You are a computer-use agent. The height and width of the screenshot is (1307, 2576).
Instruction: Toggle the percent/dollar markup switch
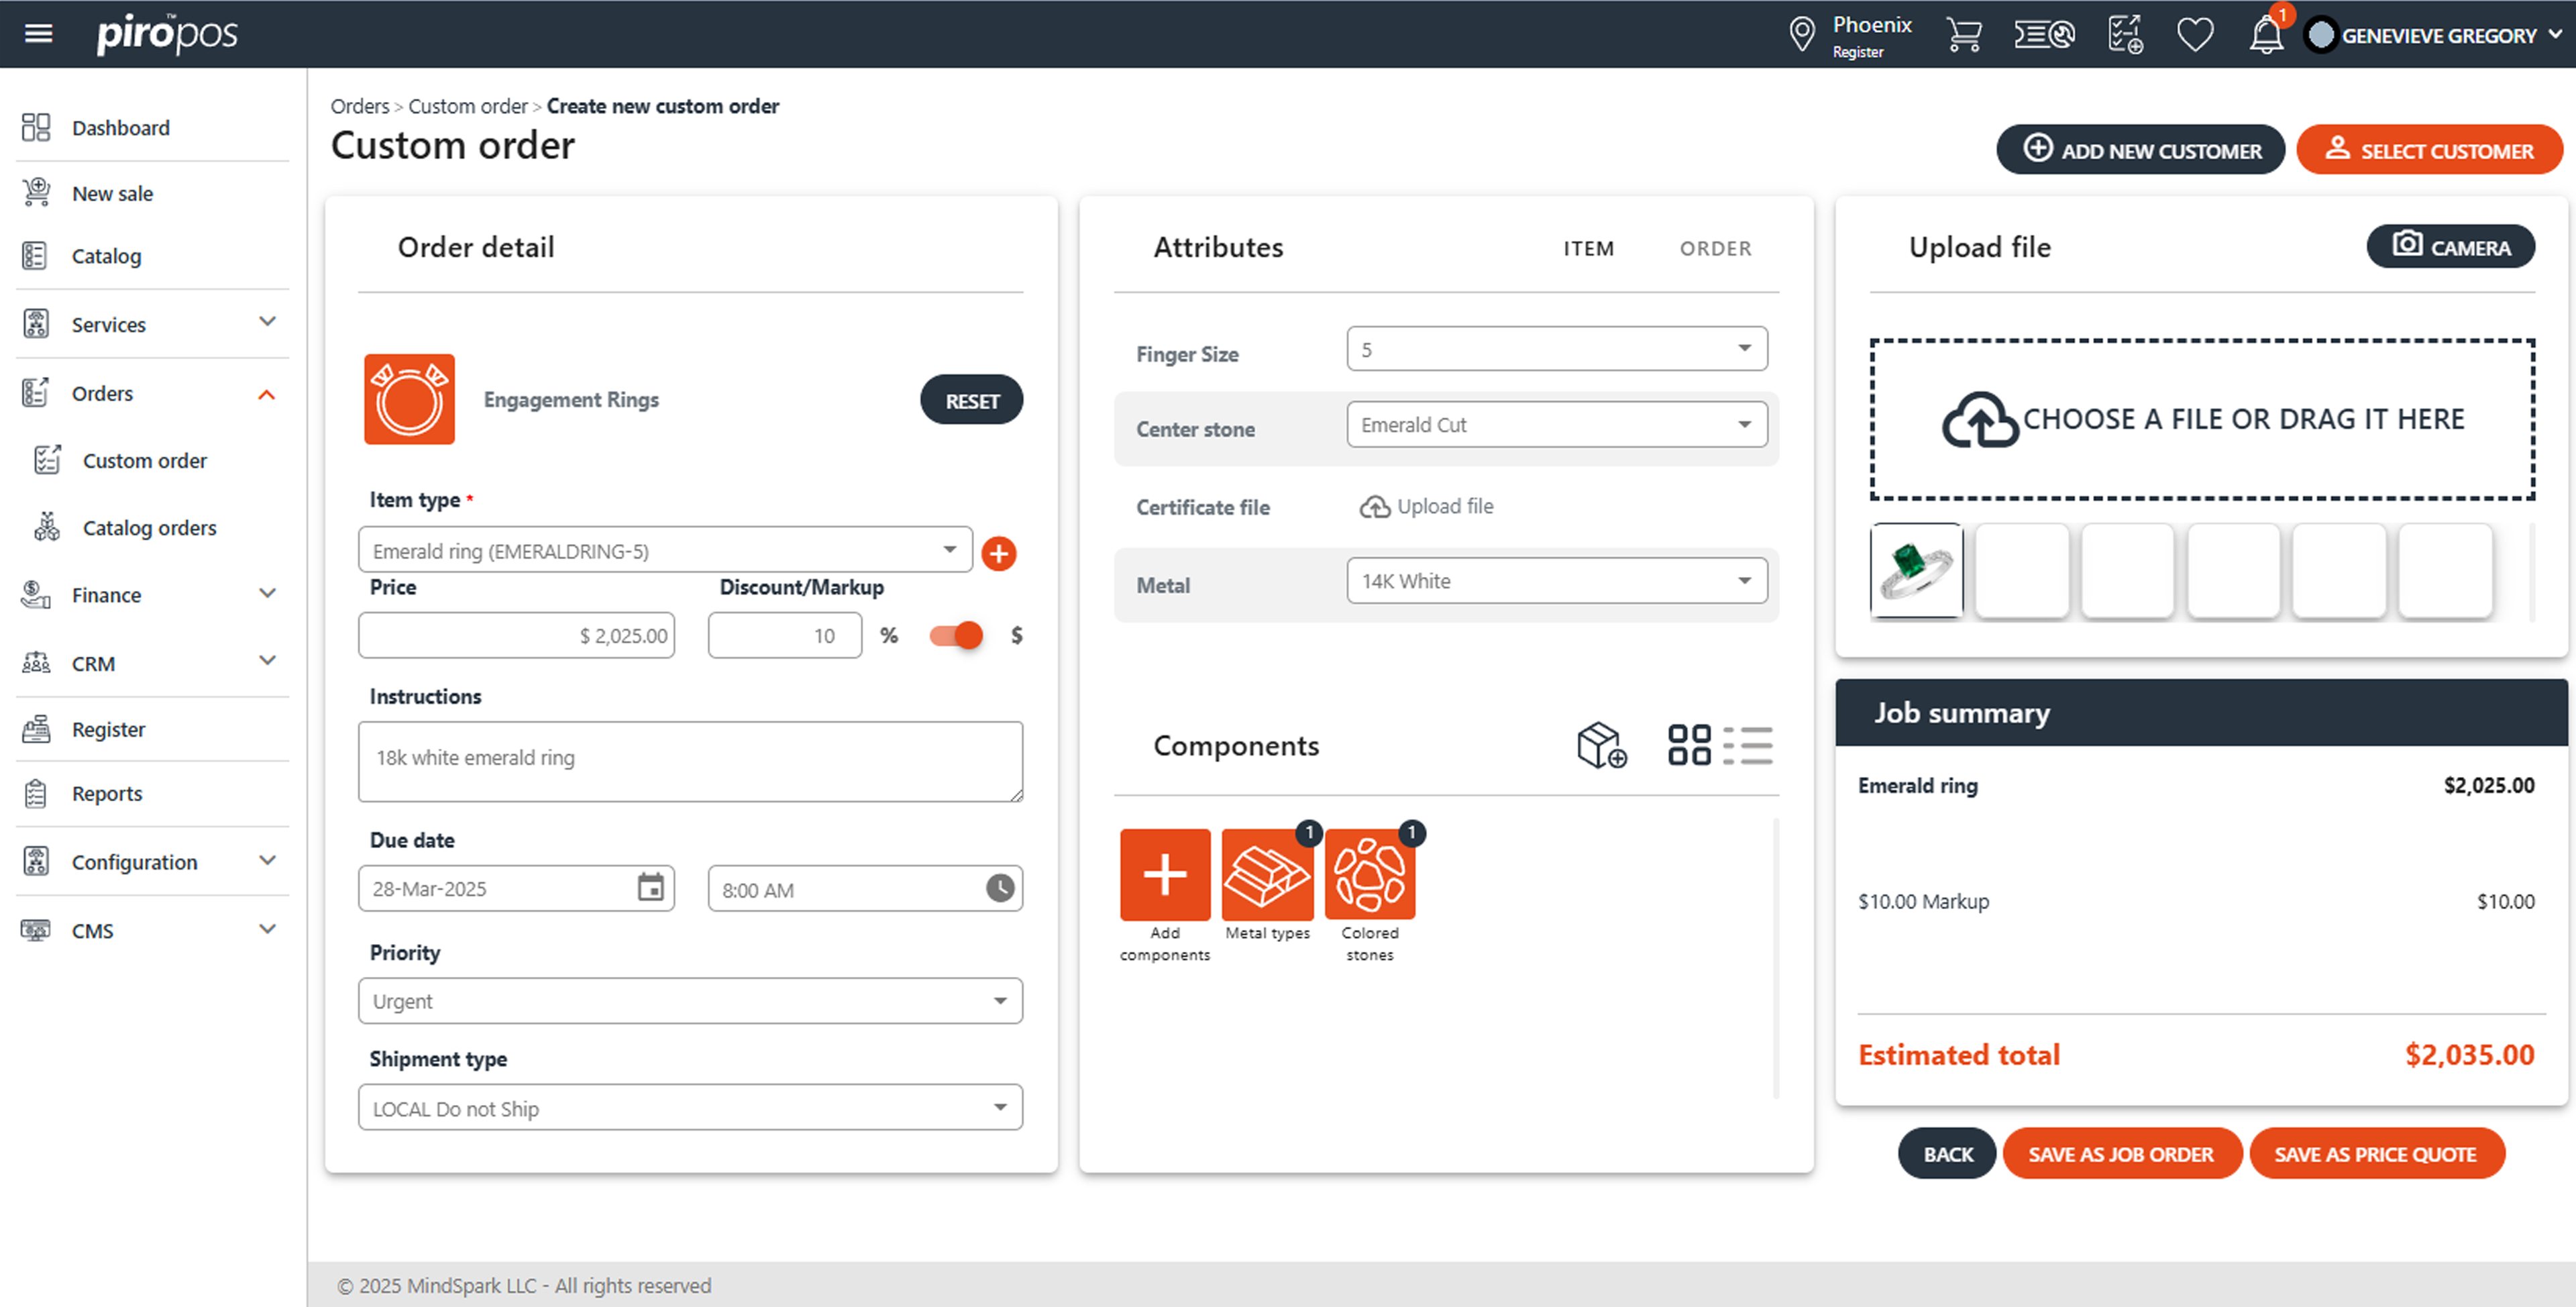tap(955, 635)
